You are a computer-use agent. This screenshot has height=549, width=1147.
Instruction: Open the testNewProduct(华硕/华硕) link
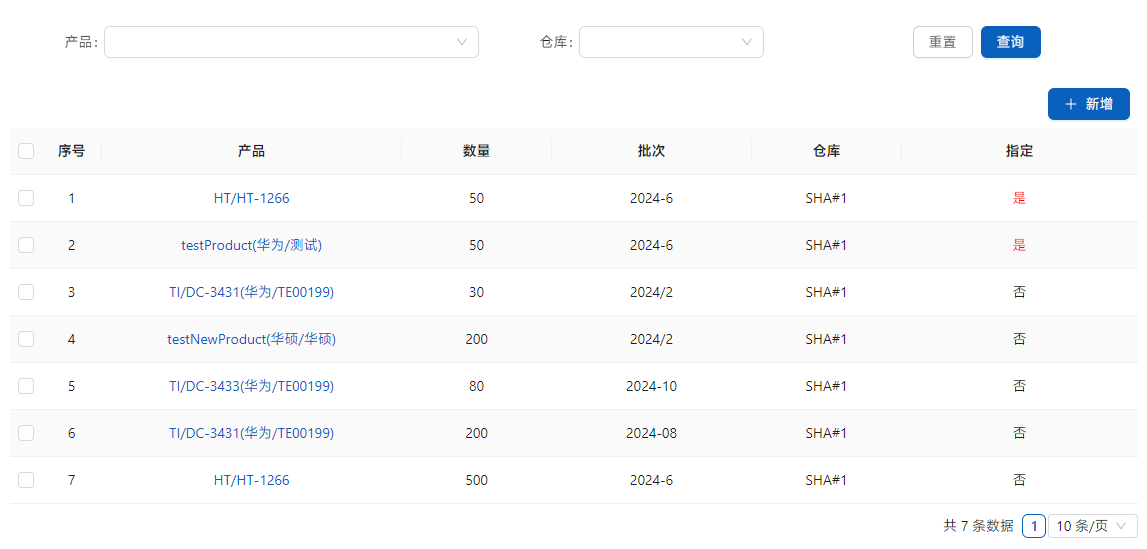pos(251,339)
